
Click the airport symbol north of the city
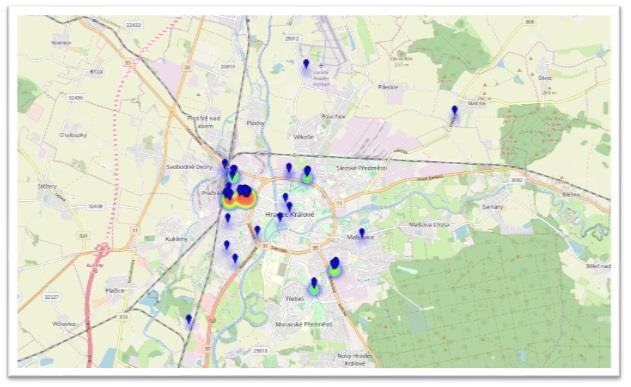pyautogui.click(x=321, y=65)
